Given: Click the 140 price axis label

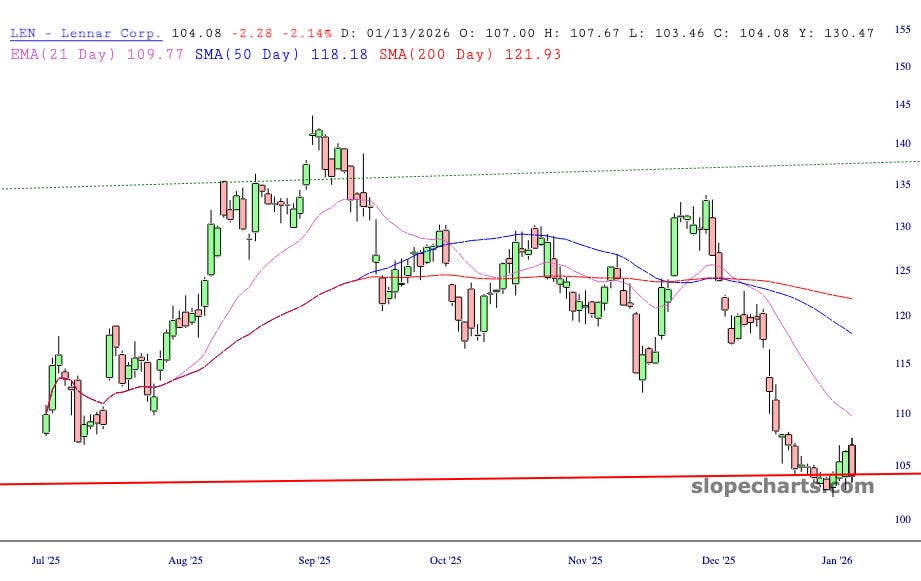Looking at the screenshot, I should tap(902, 143).
